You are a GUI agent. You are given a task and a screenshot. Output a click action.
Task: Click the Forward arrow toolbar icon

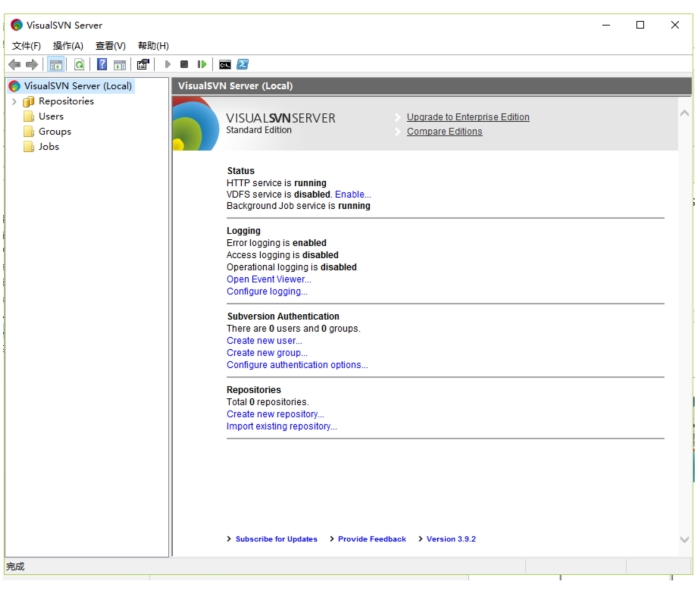click(32, 65)
